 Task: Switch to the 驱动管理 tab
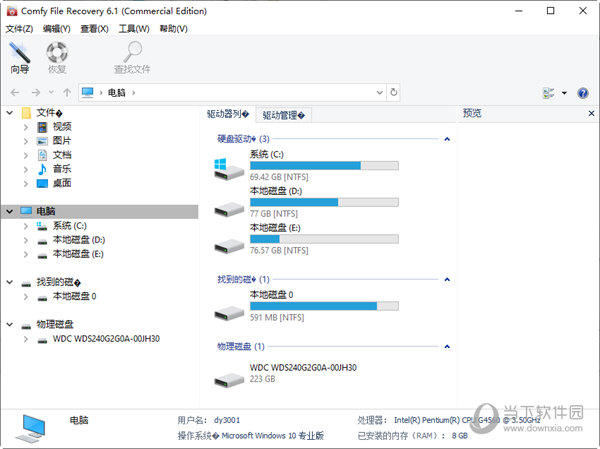(x=285, y=115)
